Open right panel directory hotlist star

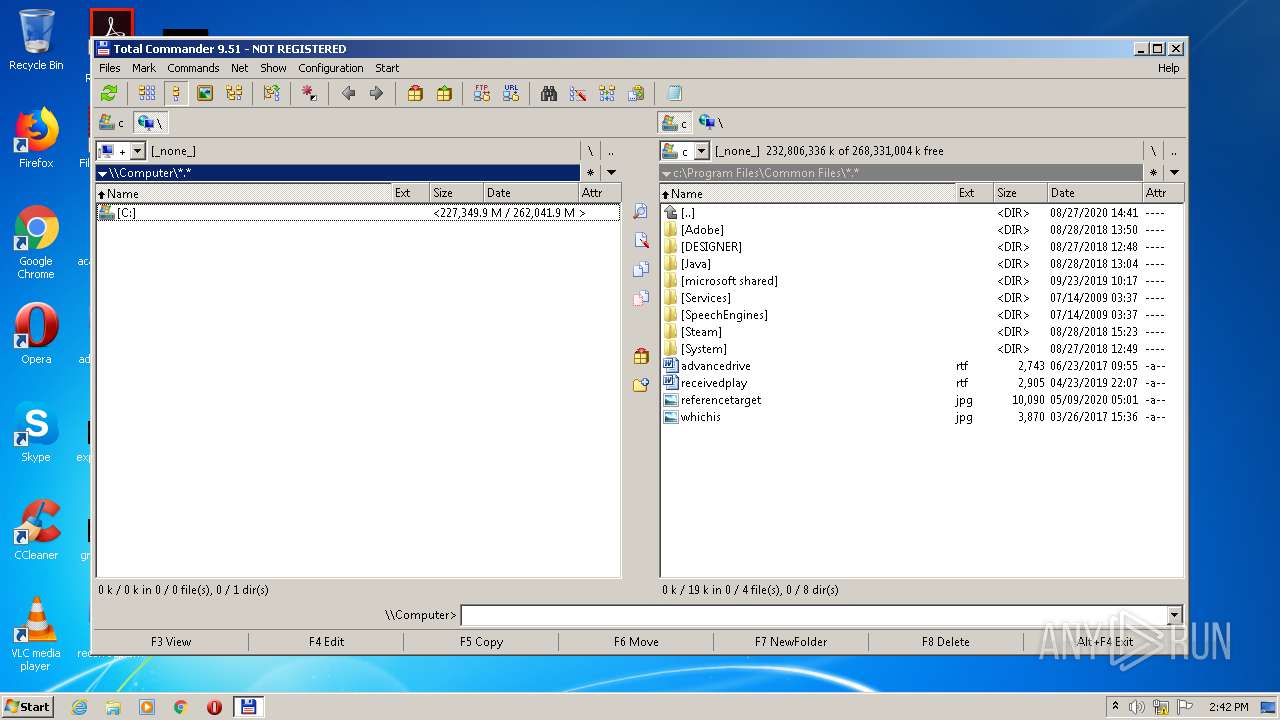[1154, 173]
